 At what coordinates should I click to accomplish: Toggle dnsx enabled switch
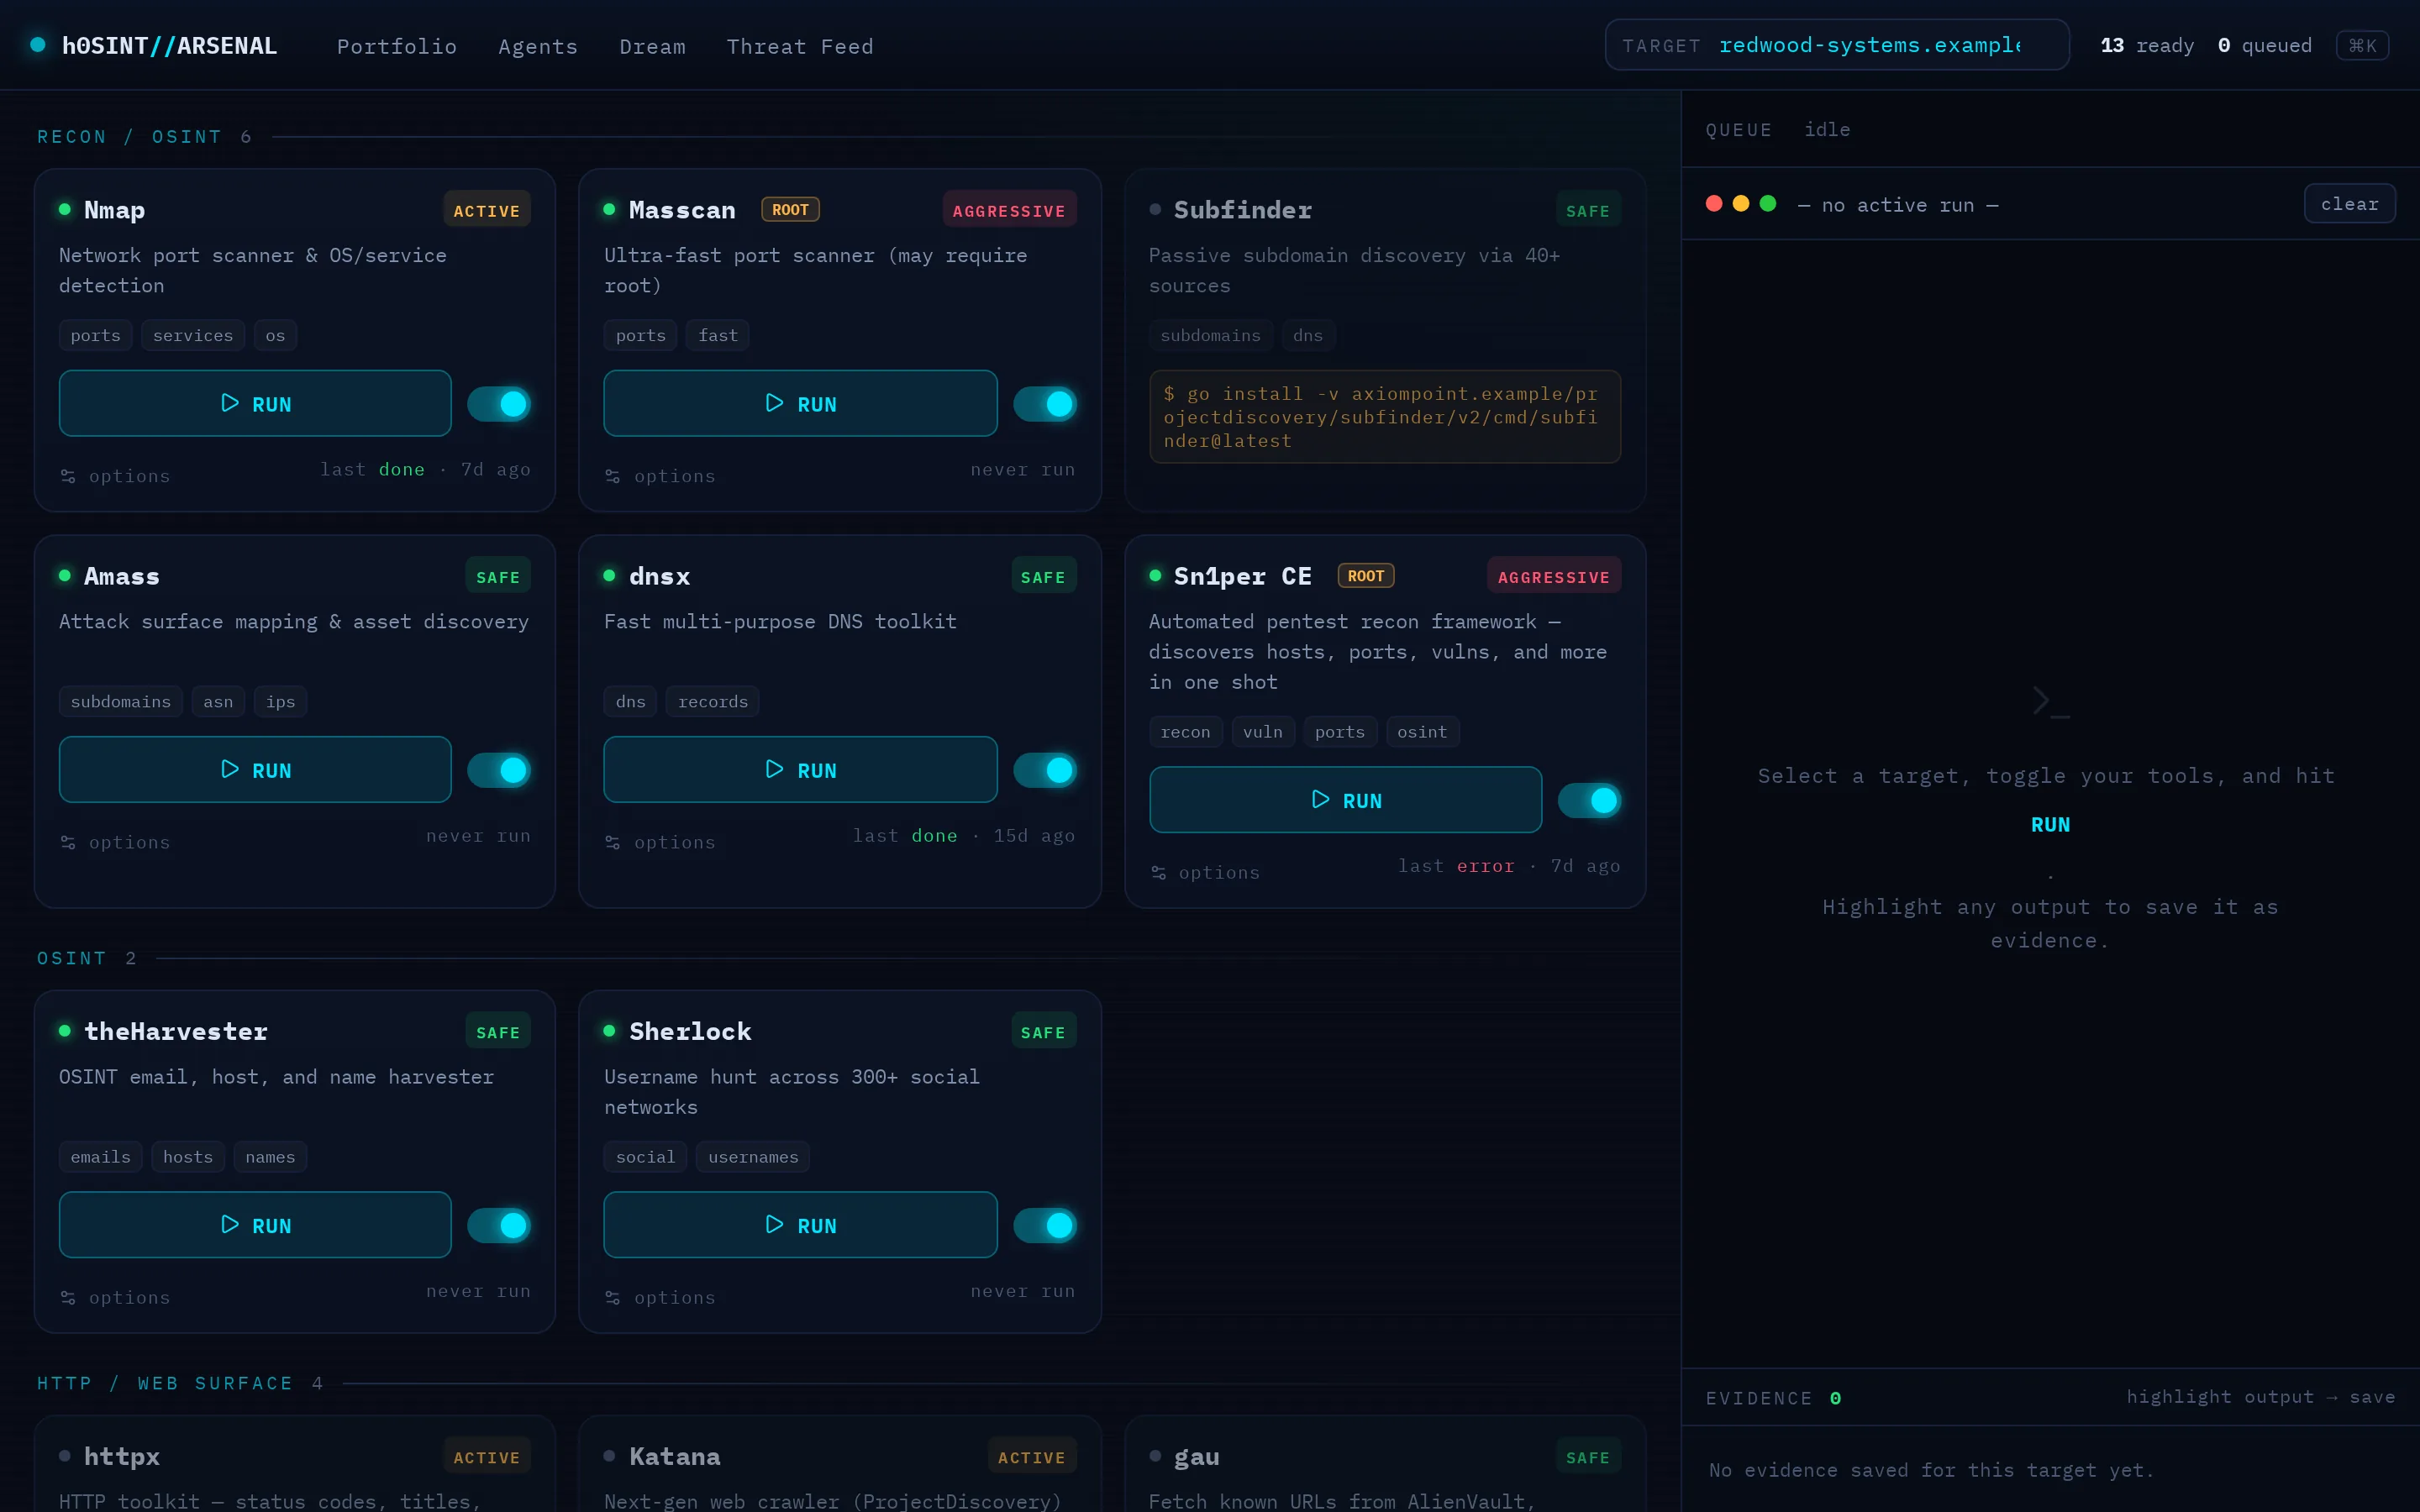pos(1045,770)
